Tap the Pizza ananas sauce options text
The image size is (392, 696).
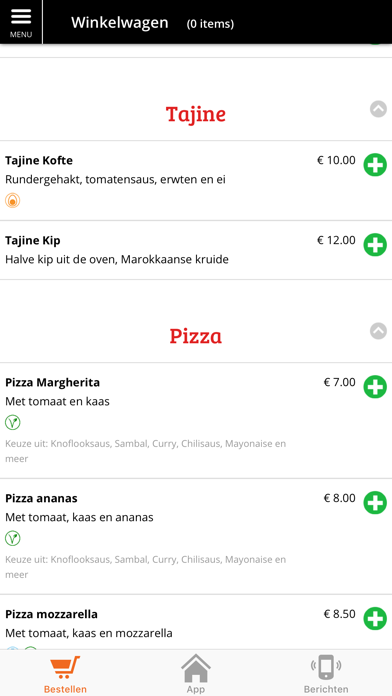coord(146,567)
